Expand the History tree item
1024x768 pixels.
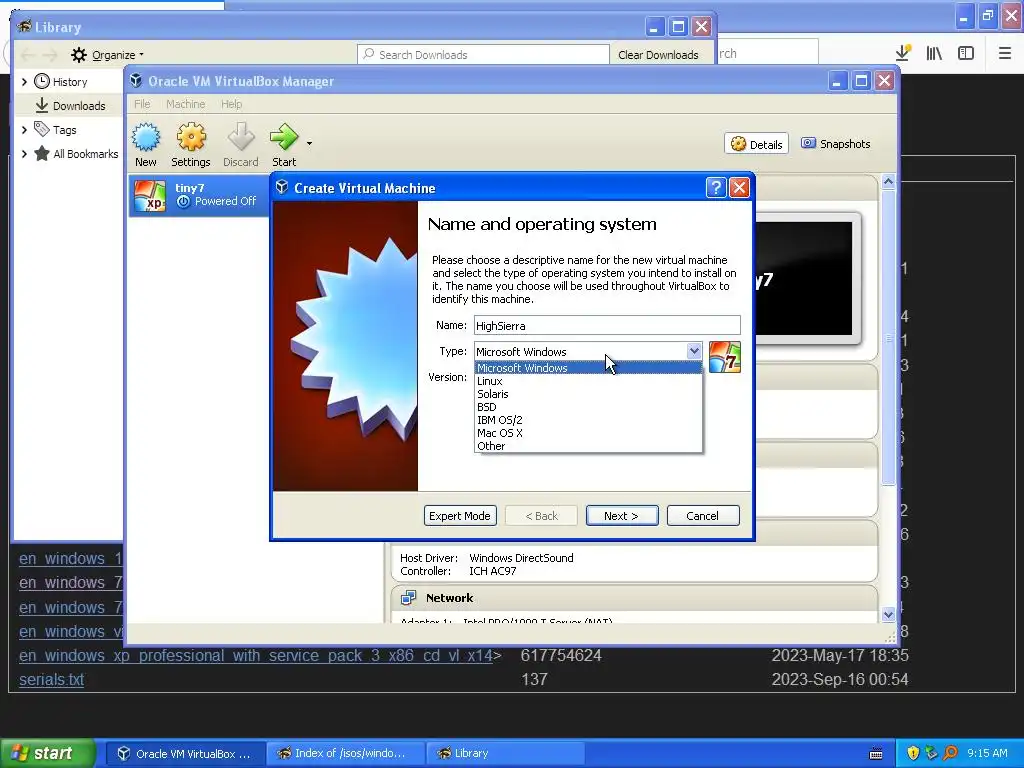pyautogui.click(x=25, y=82)
